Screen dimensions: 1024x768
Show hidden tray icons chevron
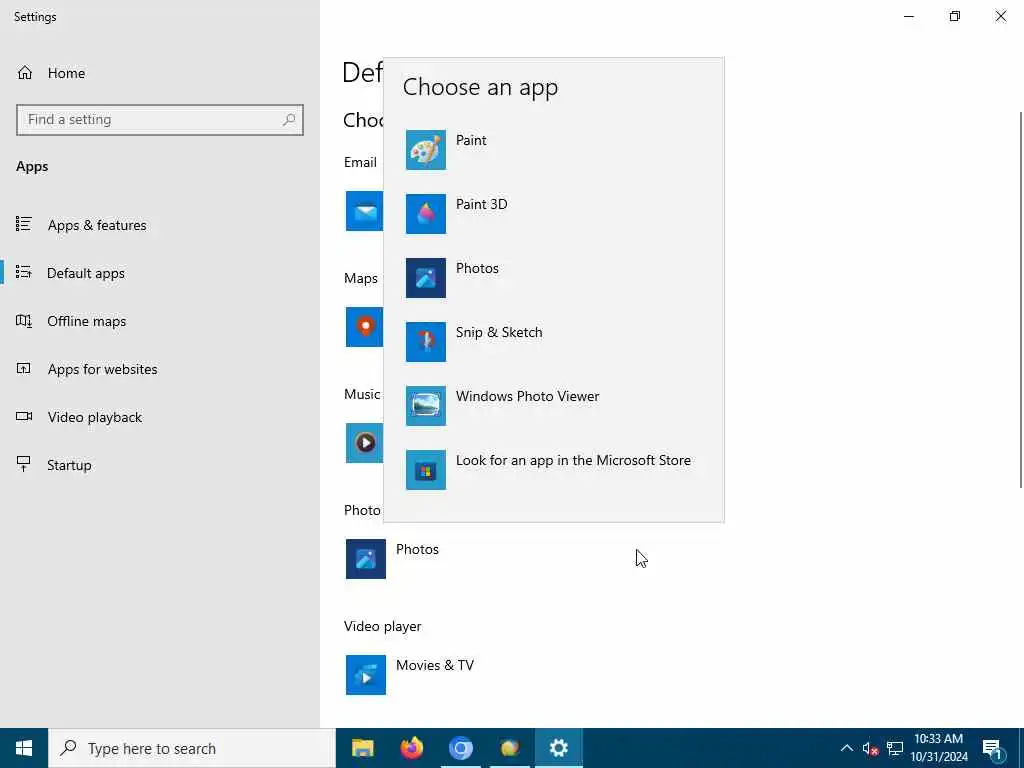846,748
